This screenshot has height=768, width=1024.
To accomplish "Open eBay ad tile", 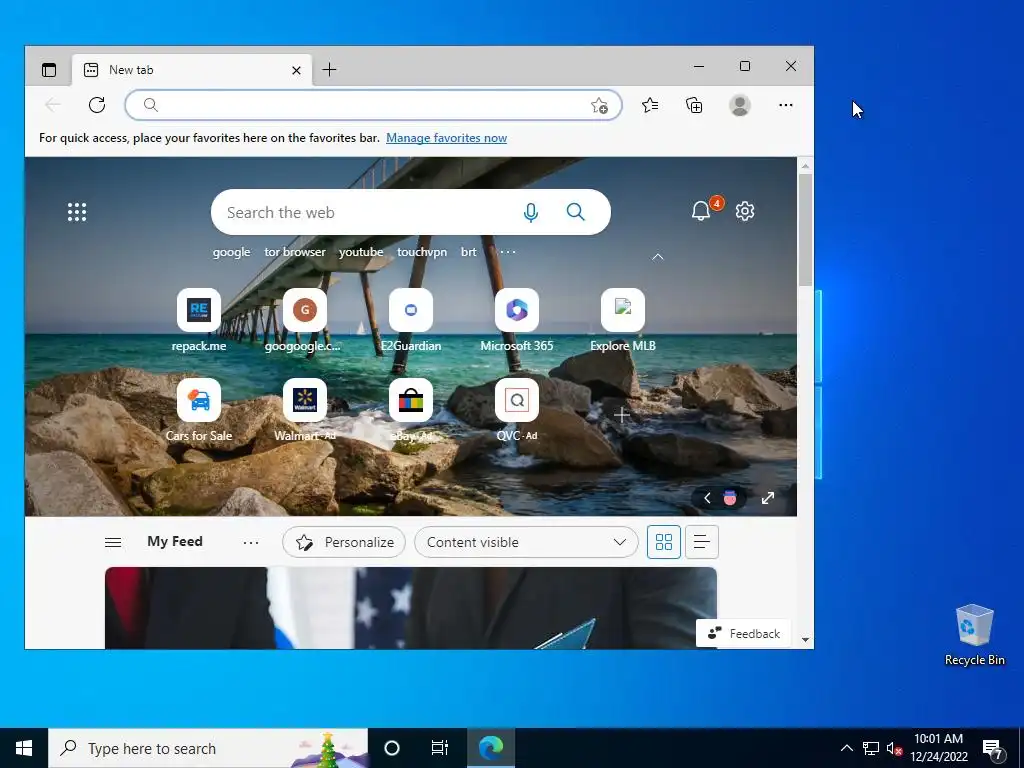I will 411,411.
